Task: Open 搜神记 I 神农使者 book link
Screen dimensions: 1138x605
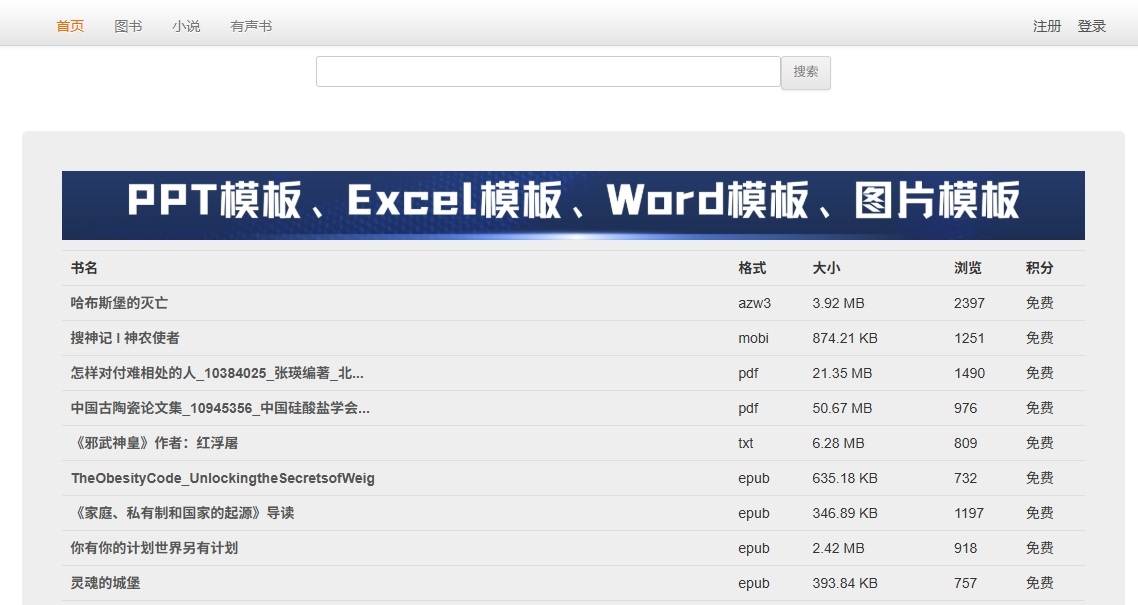Action: point(125,338)
